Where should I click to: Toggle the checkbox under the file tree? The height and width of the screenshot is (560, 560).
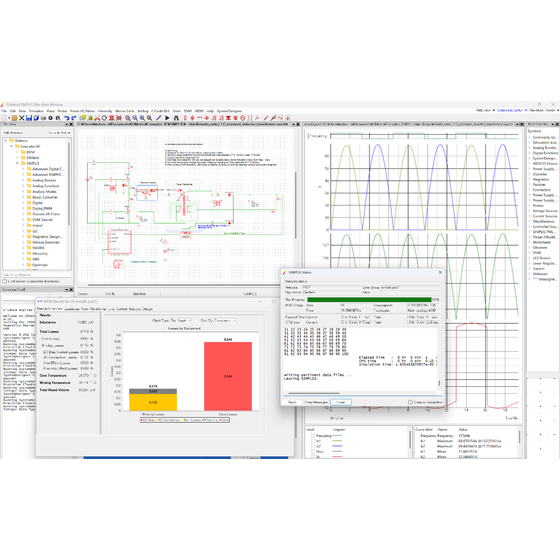click(5, 281)
